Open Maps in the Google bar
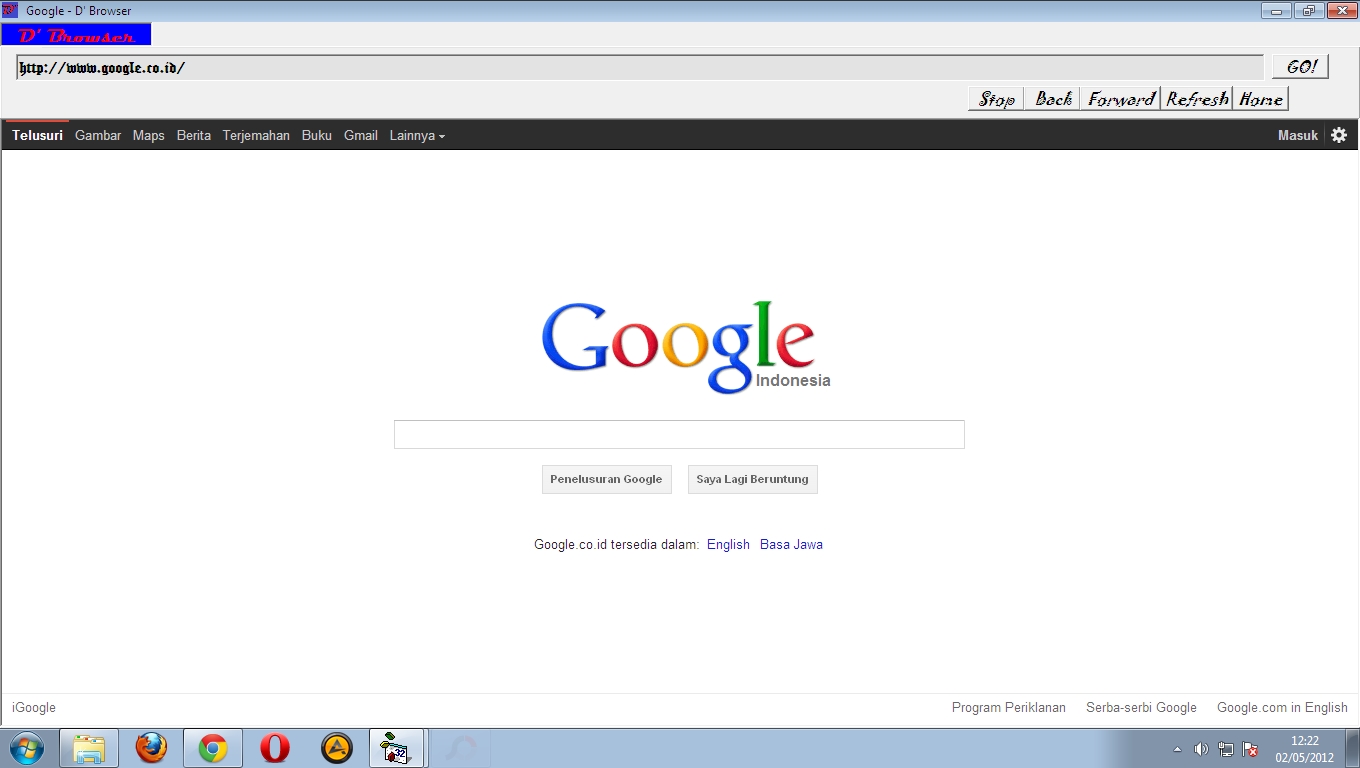 (148, 135)
